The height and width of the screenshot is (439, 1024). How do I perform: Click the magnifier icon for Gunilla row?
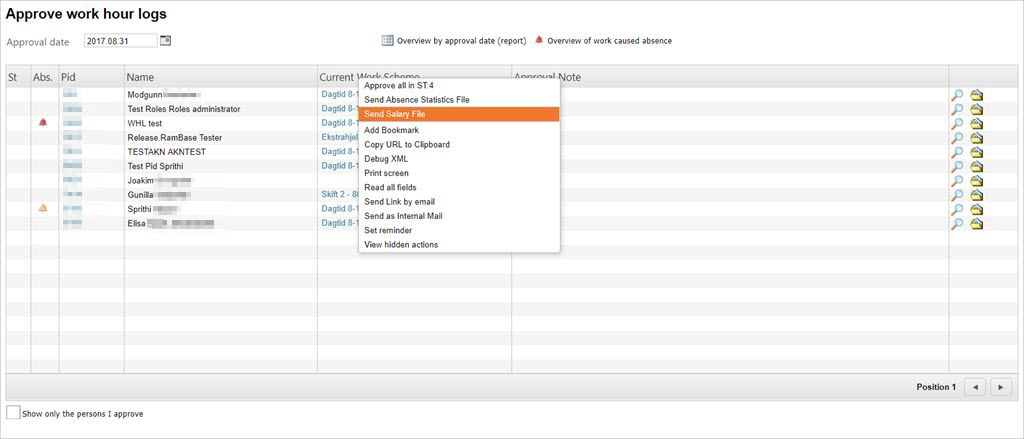coord(957,195)
